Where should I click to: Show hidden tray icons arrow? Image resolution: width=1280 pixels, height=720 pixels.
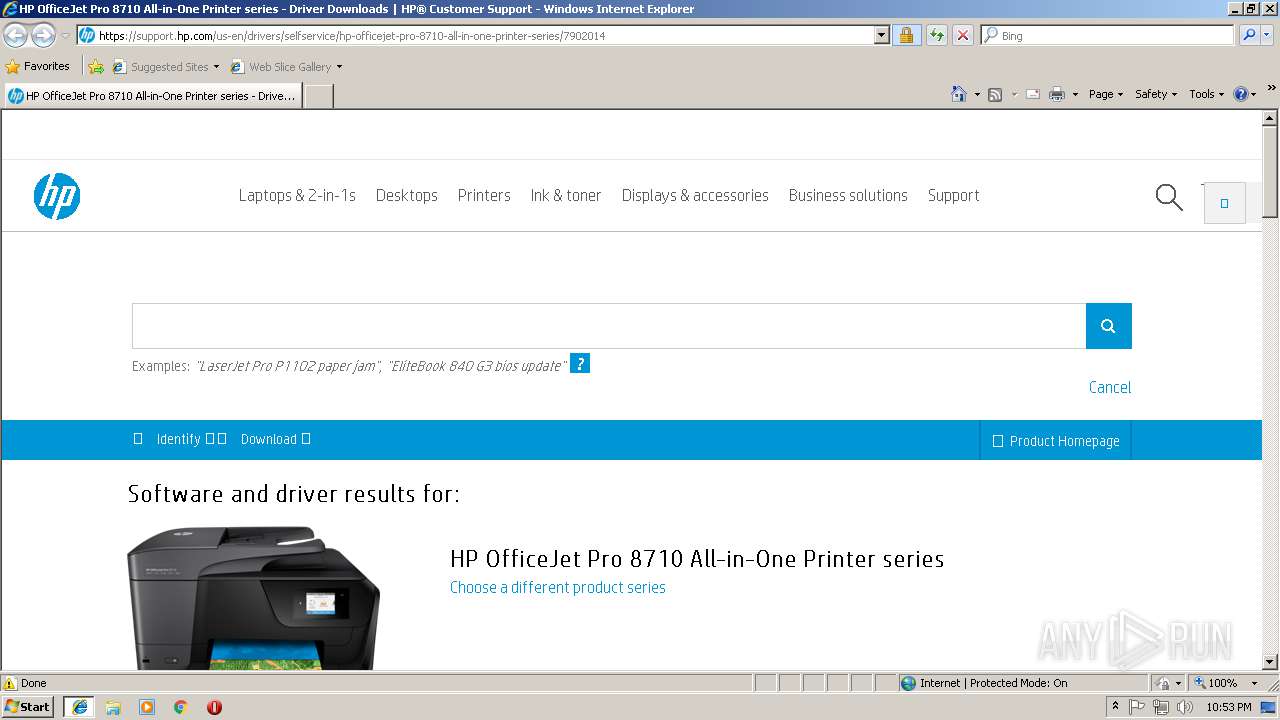(x=1115, y=707)
